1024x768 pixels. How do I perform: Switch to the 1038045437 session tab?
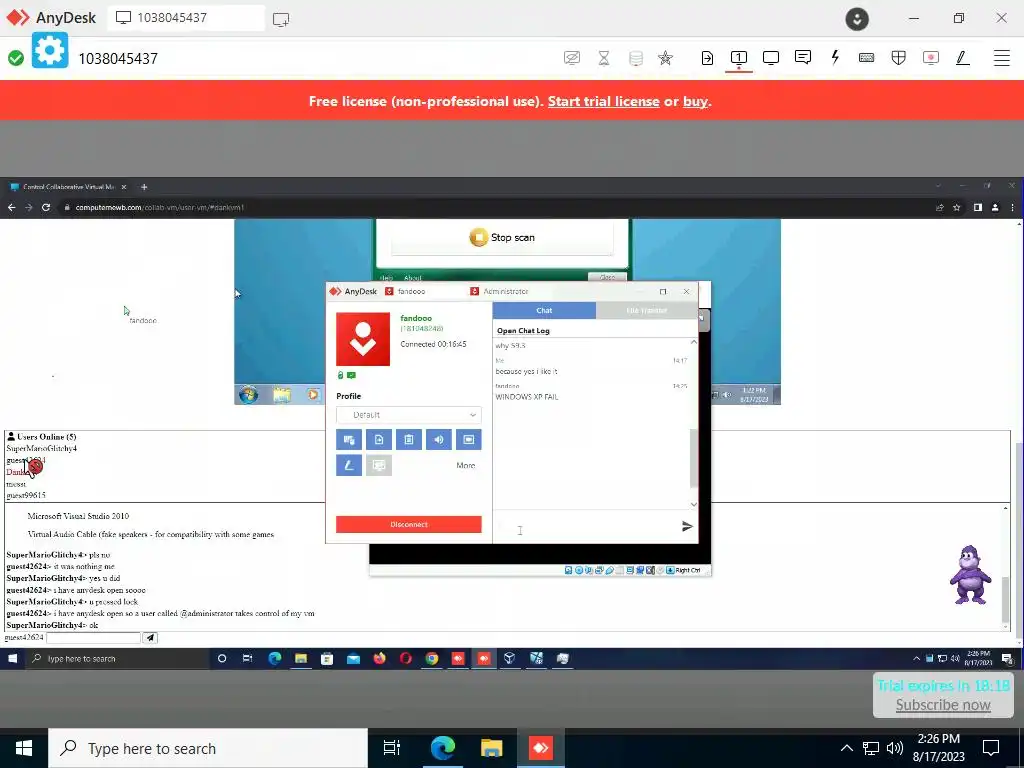coord(186,18)
